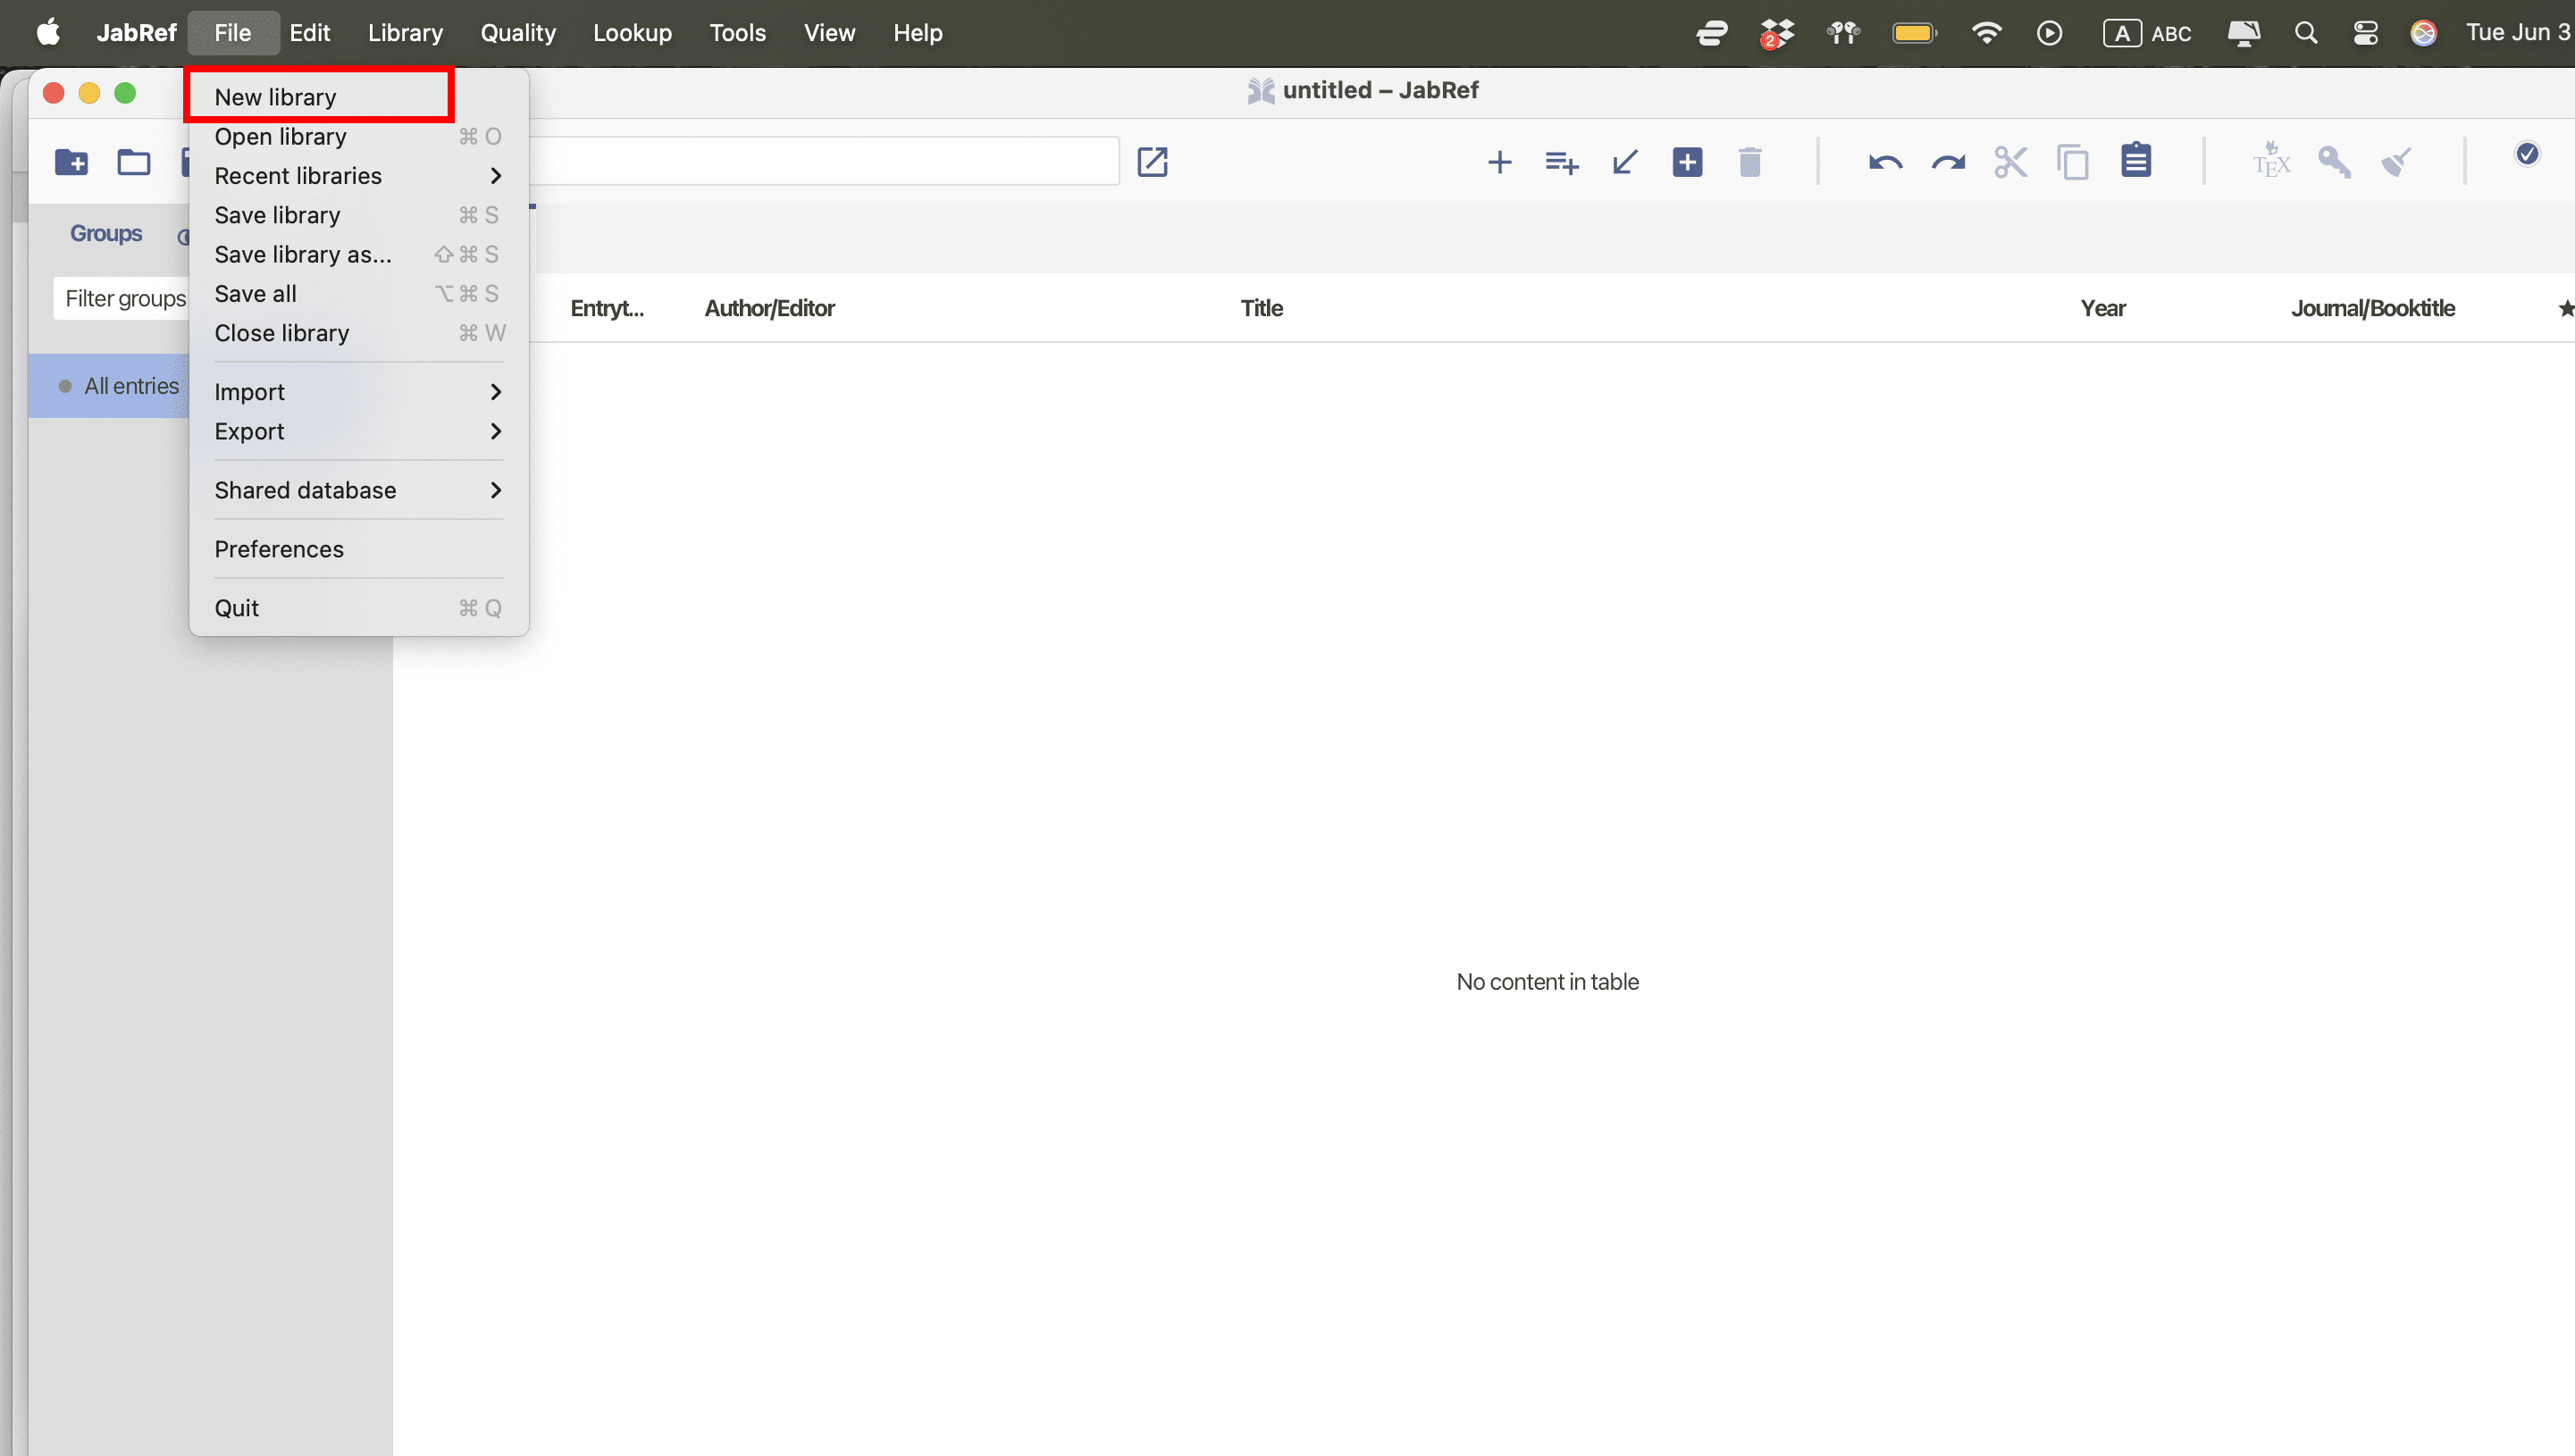Click the Undo arrow icon
The width and height of the screenshot is (2575, 1456).
point(1885,162)
